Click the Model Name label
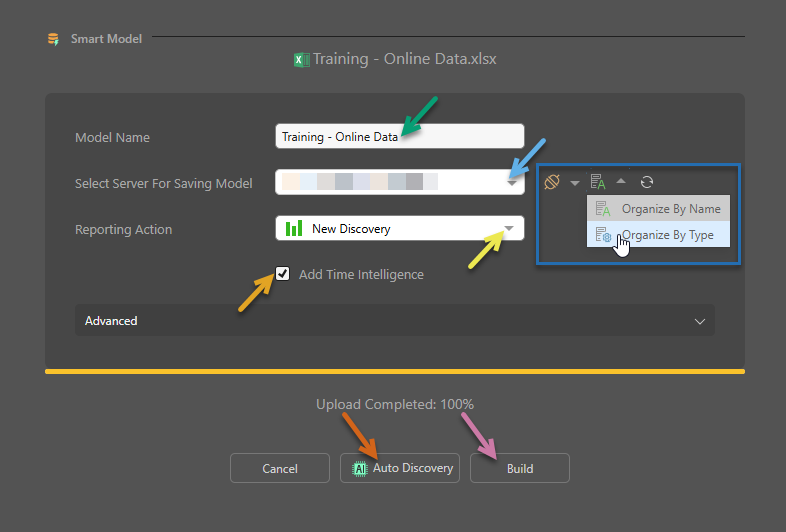 pyautogui.click(x=112, y=137)
